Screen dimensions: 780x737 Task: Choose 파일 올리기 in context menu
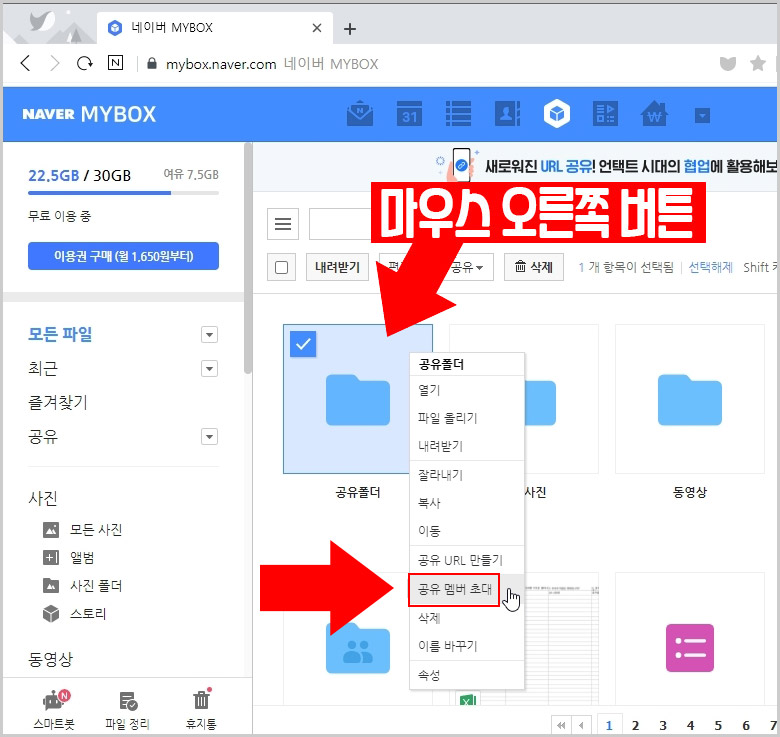click(x=467, y=418)
